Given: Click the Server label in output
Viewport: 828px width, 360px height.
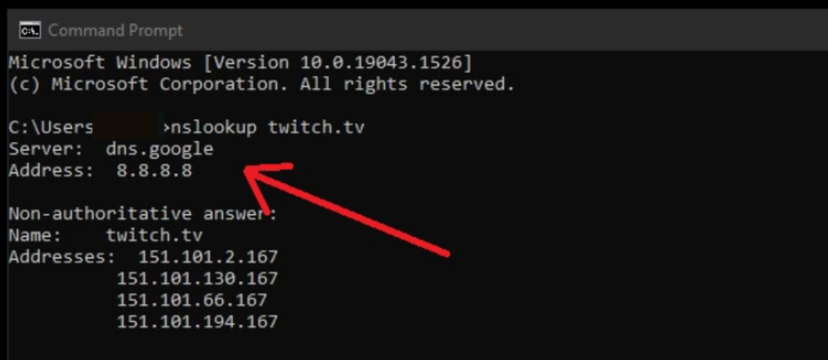Looking at the screenshot, I should [45, 149].
